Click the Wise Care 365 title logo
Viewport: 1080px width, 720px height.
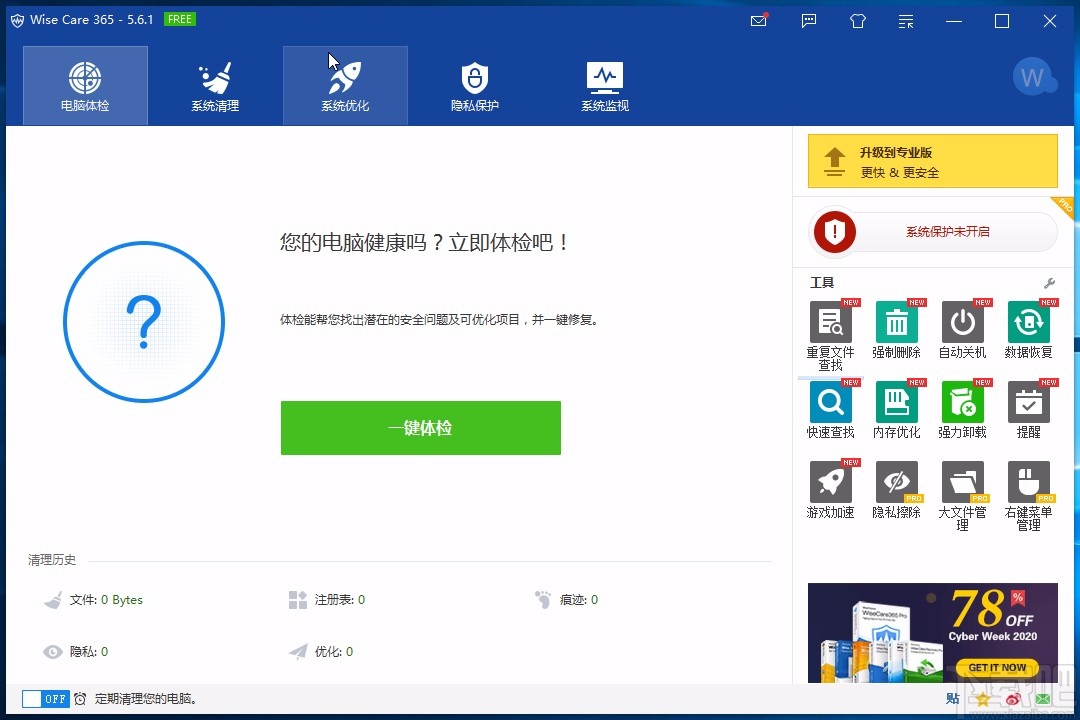point(17,21)
